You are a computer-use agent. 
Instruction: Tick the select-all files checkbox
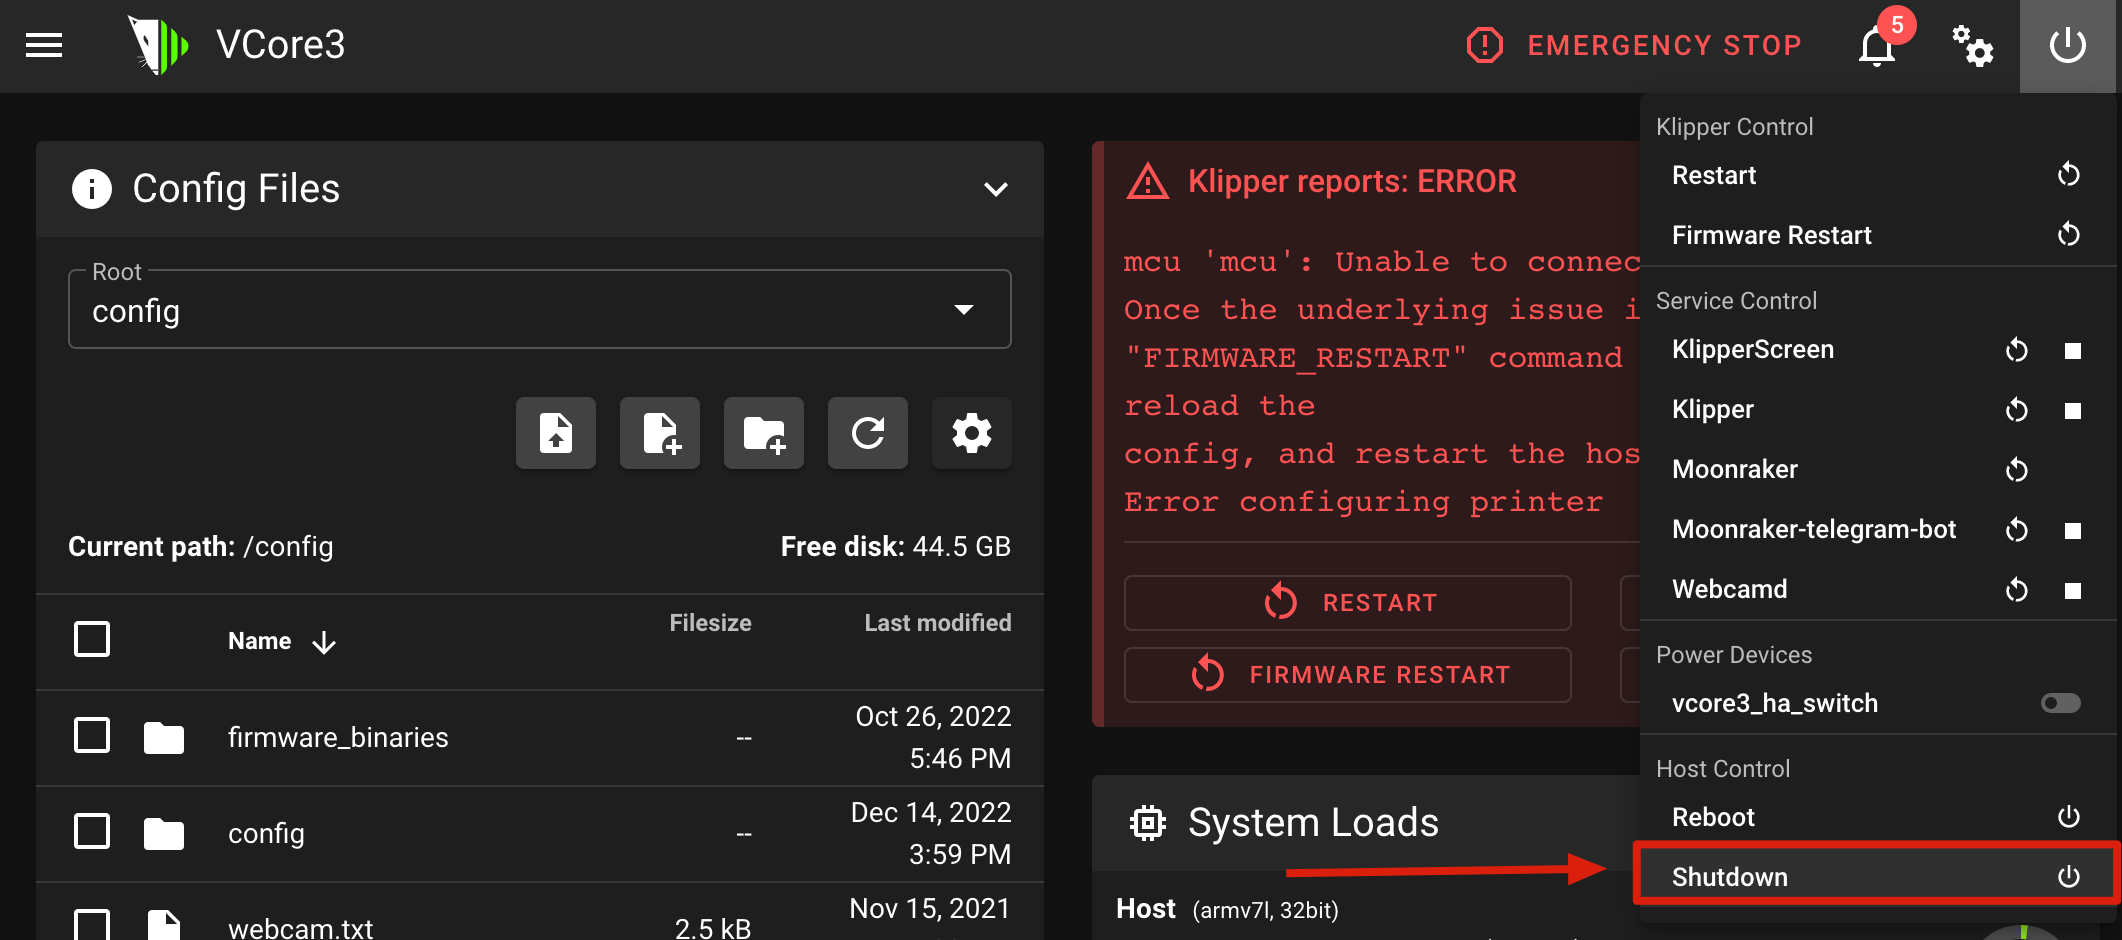(92, 639)
